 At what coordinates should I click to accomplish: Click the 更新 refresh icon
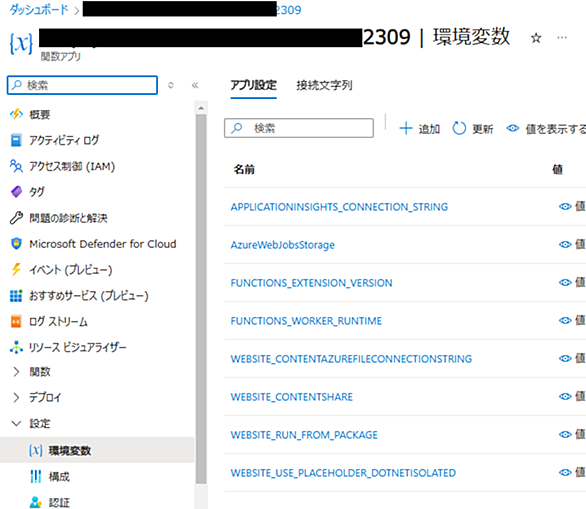[x=459, y=128]
